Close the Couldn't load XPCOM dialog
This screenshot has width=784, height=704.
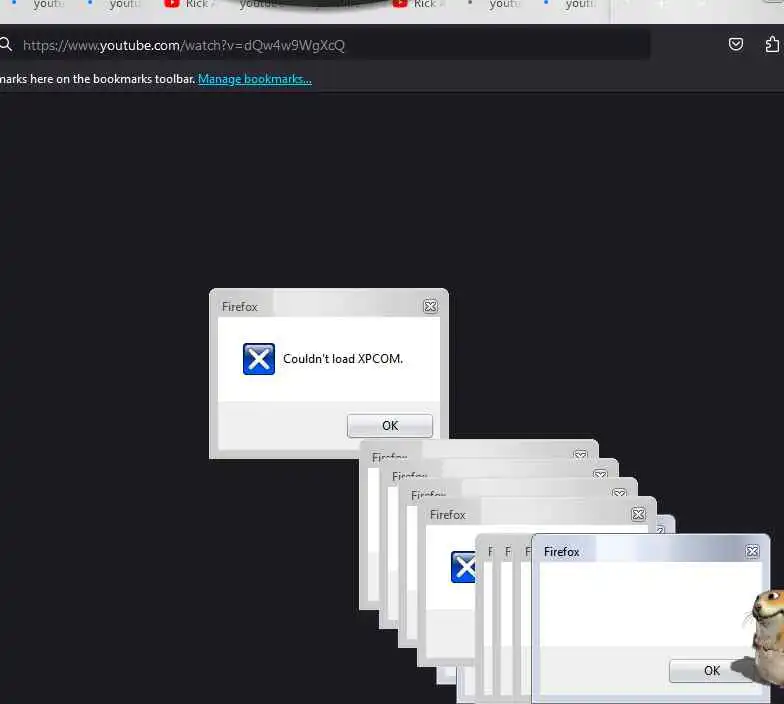coord(430,306)
